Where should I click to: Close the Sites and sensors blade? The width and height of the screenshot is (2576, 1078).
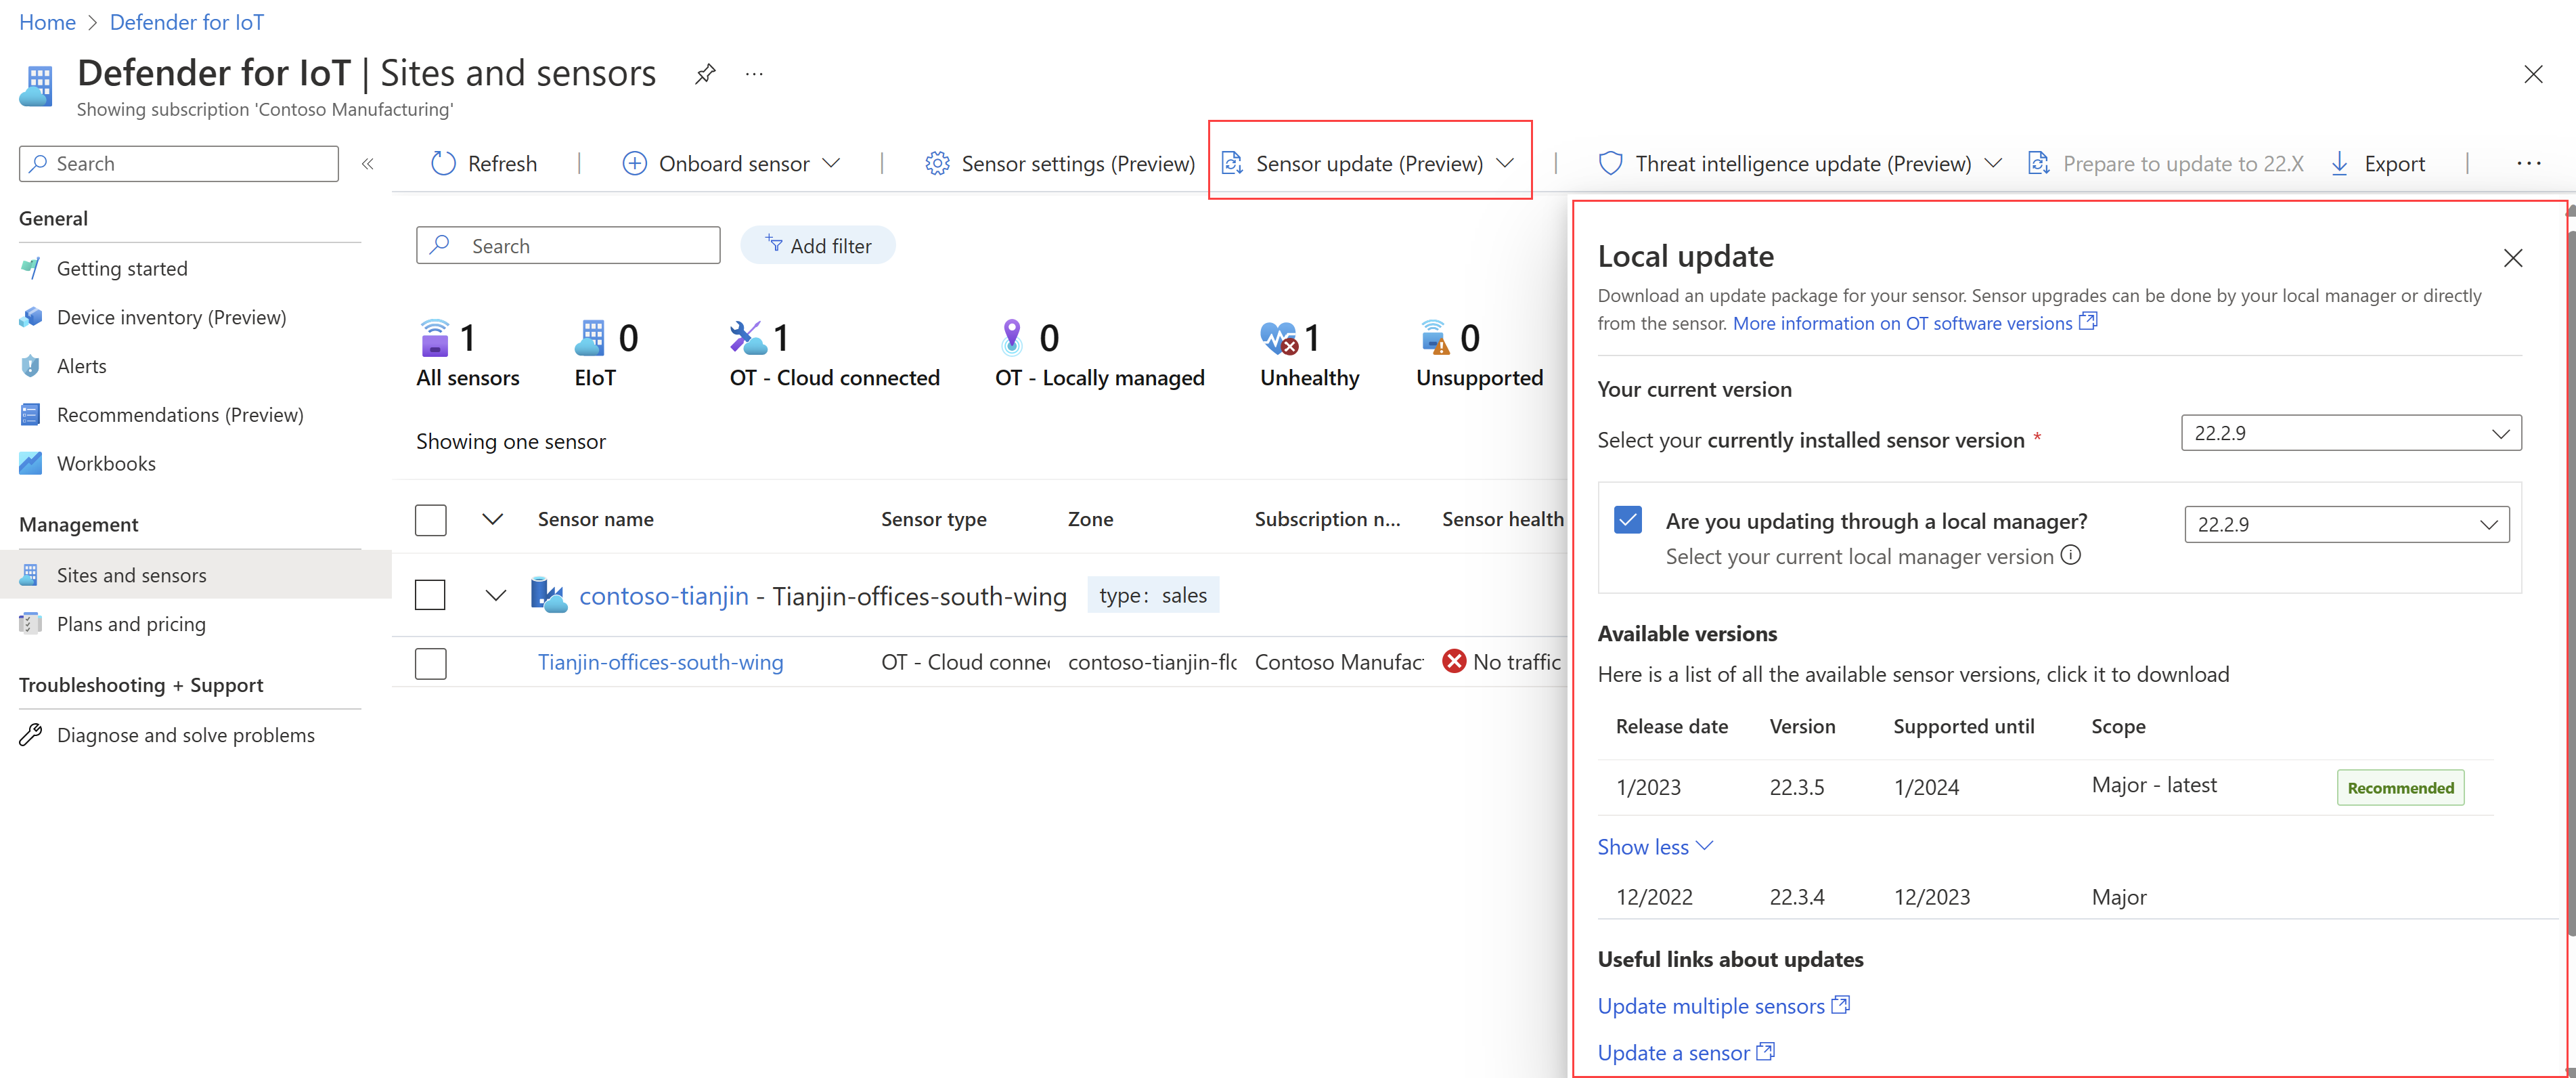[2533, 74]
